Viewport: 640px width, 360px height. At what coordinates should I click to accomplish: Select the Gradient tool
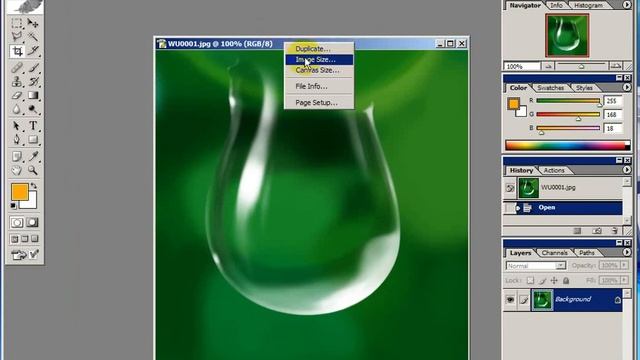click(33, 96)
